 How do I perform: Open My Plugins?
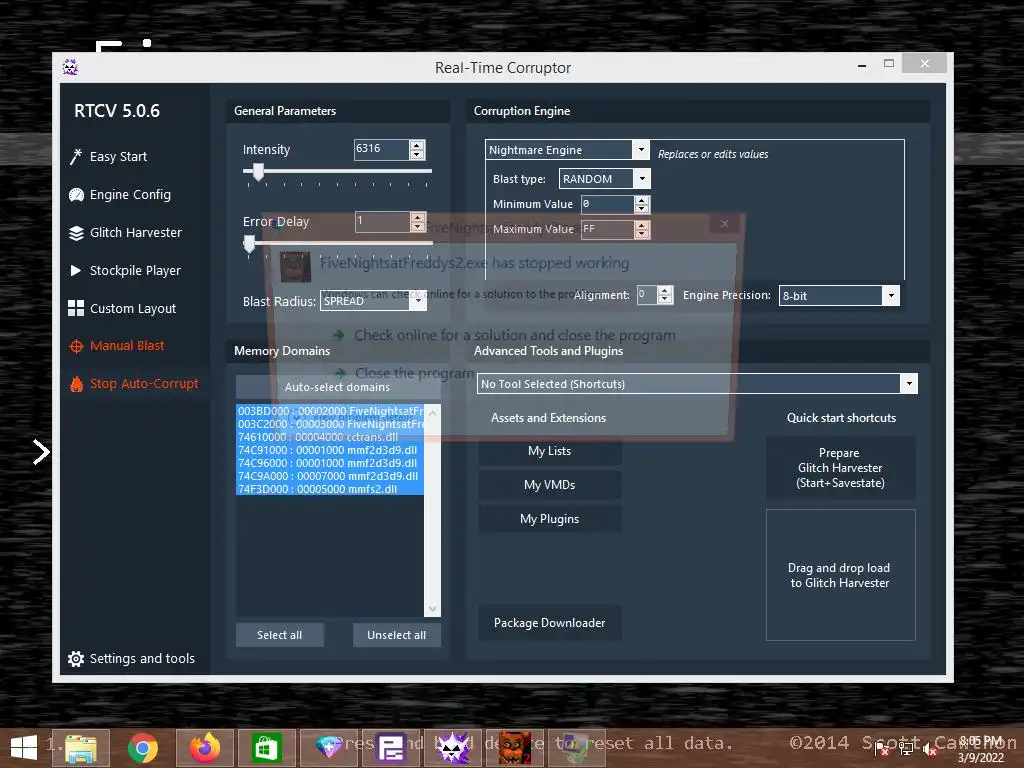coord(550,519)
